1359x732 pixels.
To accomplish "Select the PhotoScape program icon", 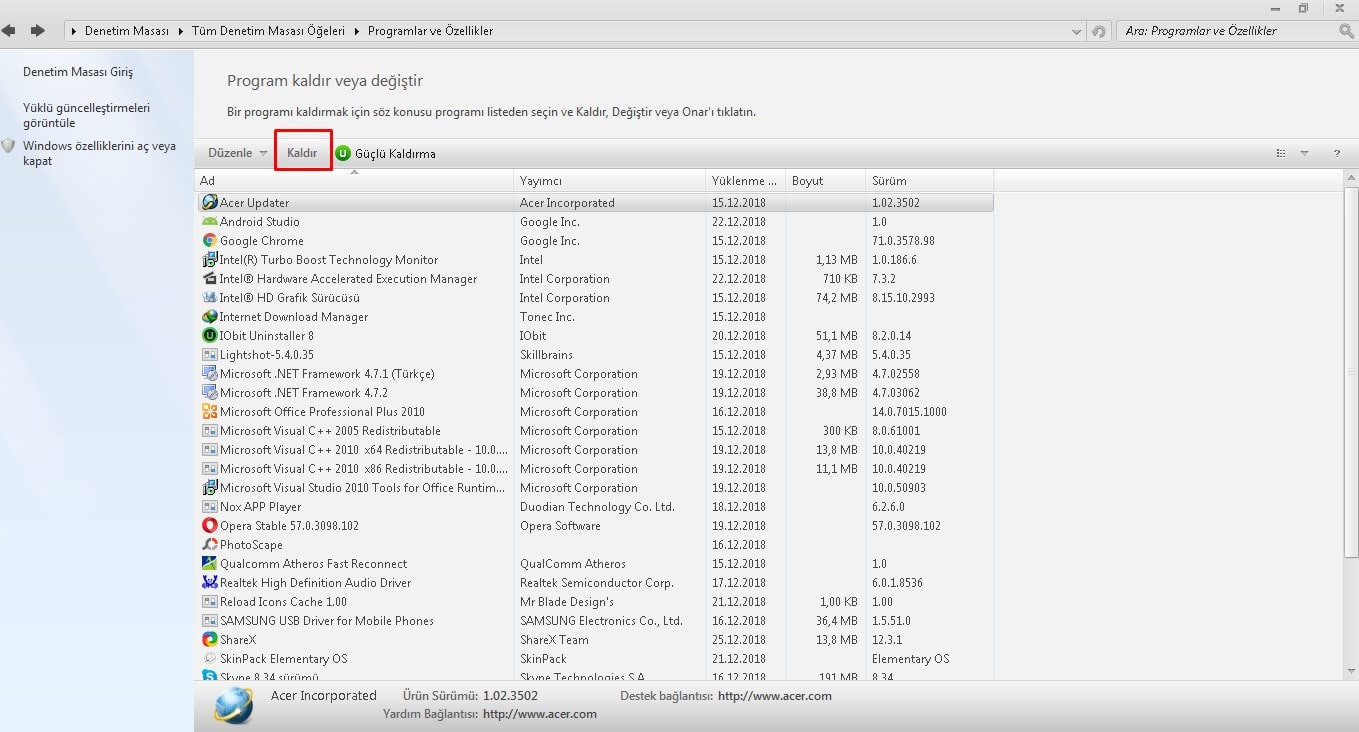I will [209, 545].
